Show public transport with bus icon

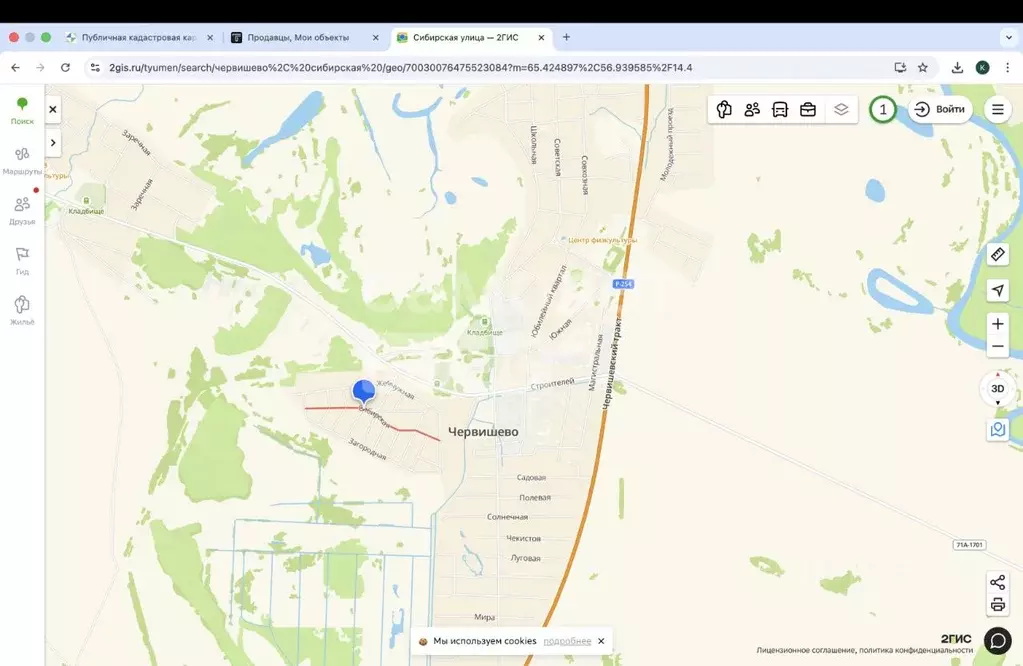pos(780,109)
